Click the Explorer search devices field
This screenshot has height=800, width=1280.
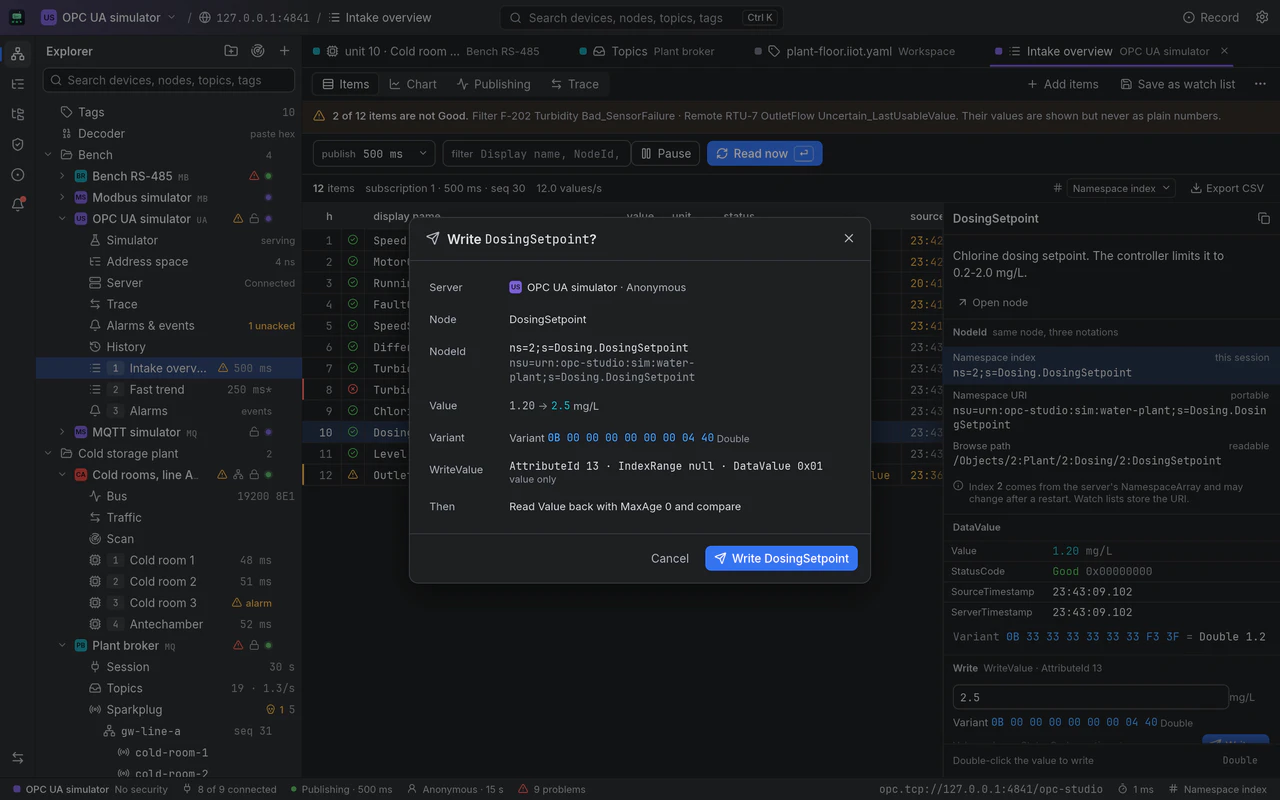[169, 80]
